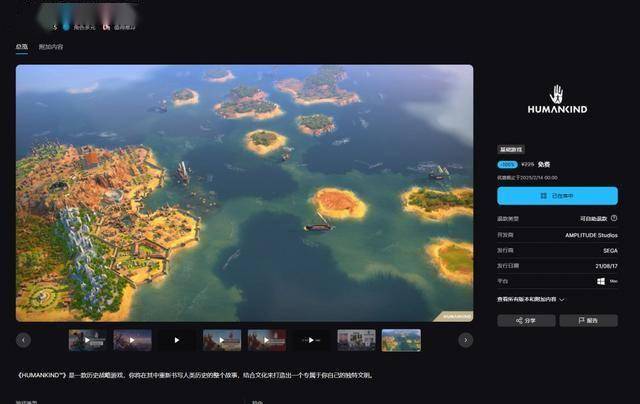Image resolution: width=640 pixels, height=404 pixels.
Task: Go to previous media with left arrow
Action: pos(23,340)
